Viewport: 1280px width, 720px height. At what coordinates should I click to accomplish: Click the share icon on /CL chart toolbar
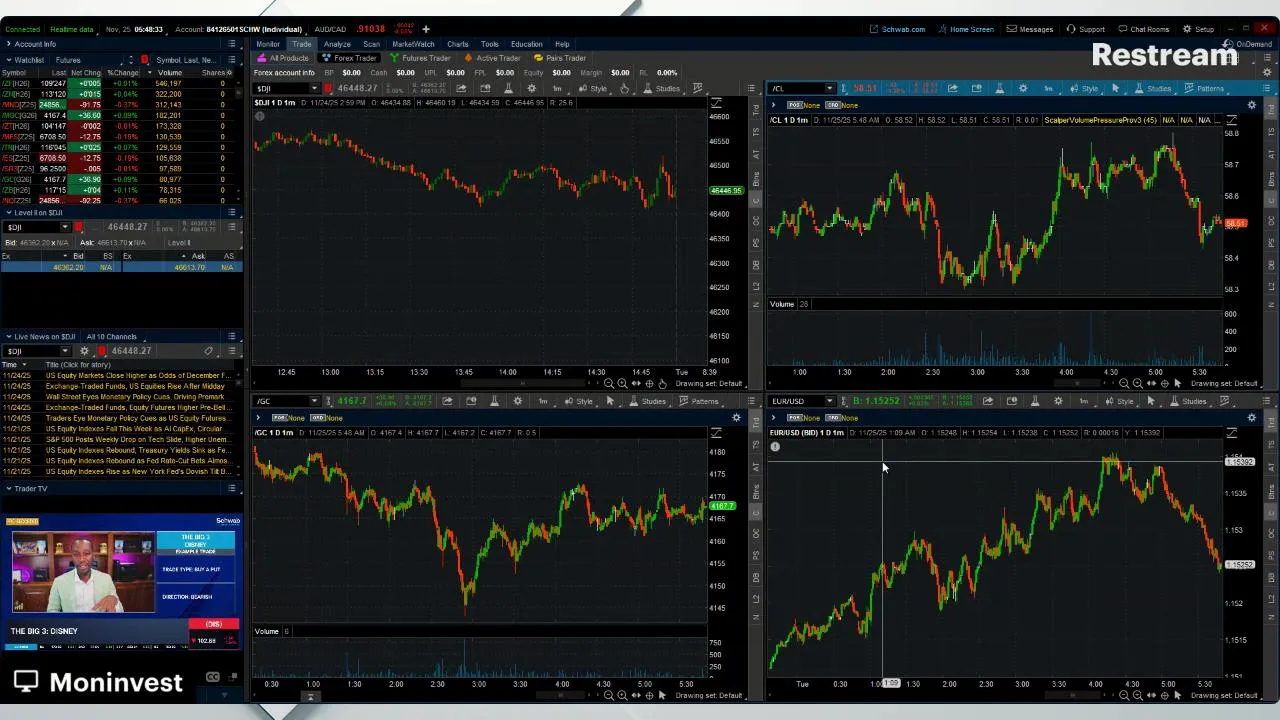point(952,88)
